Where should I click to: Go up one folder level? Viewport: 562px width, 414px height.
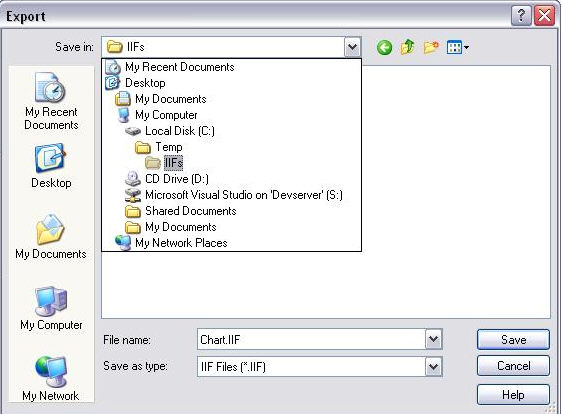point(408,47)
